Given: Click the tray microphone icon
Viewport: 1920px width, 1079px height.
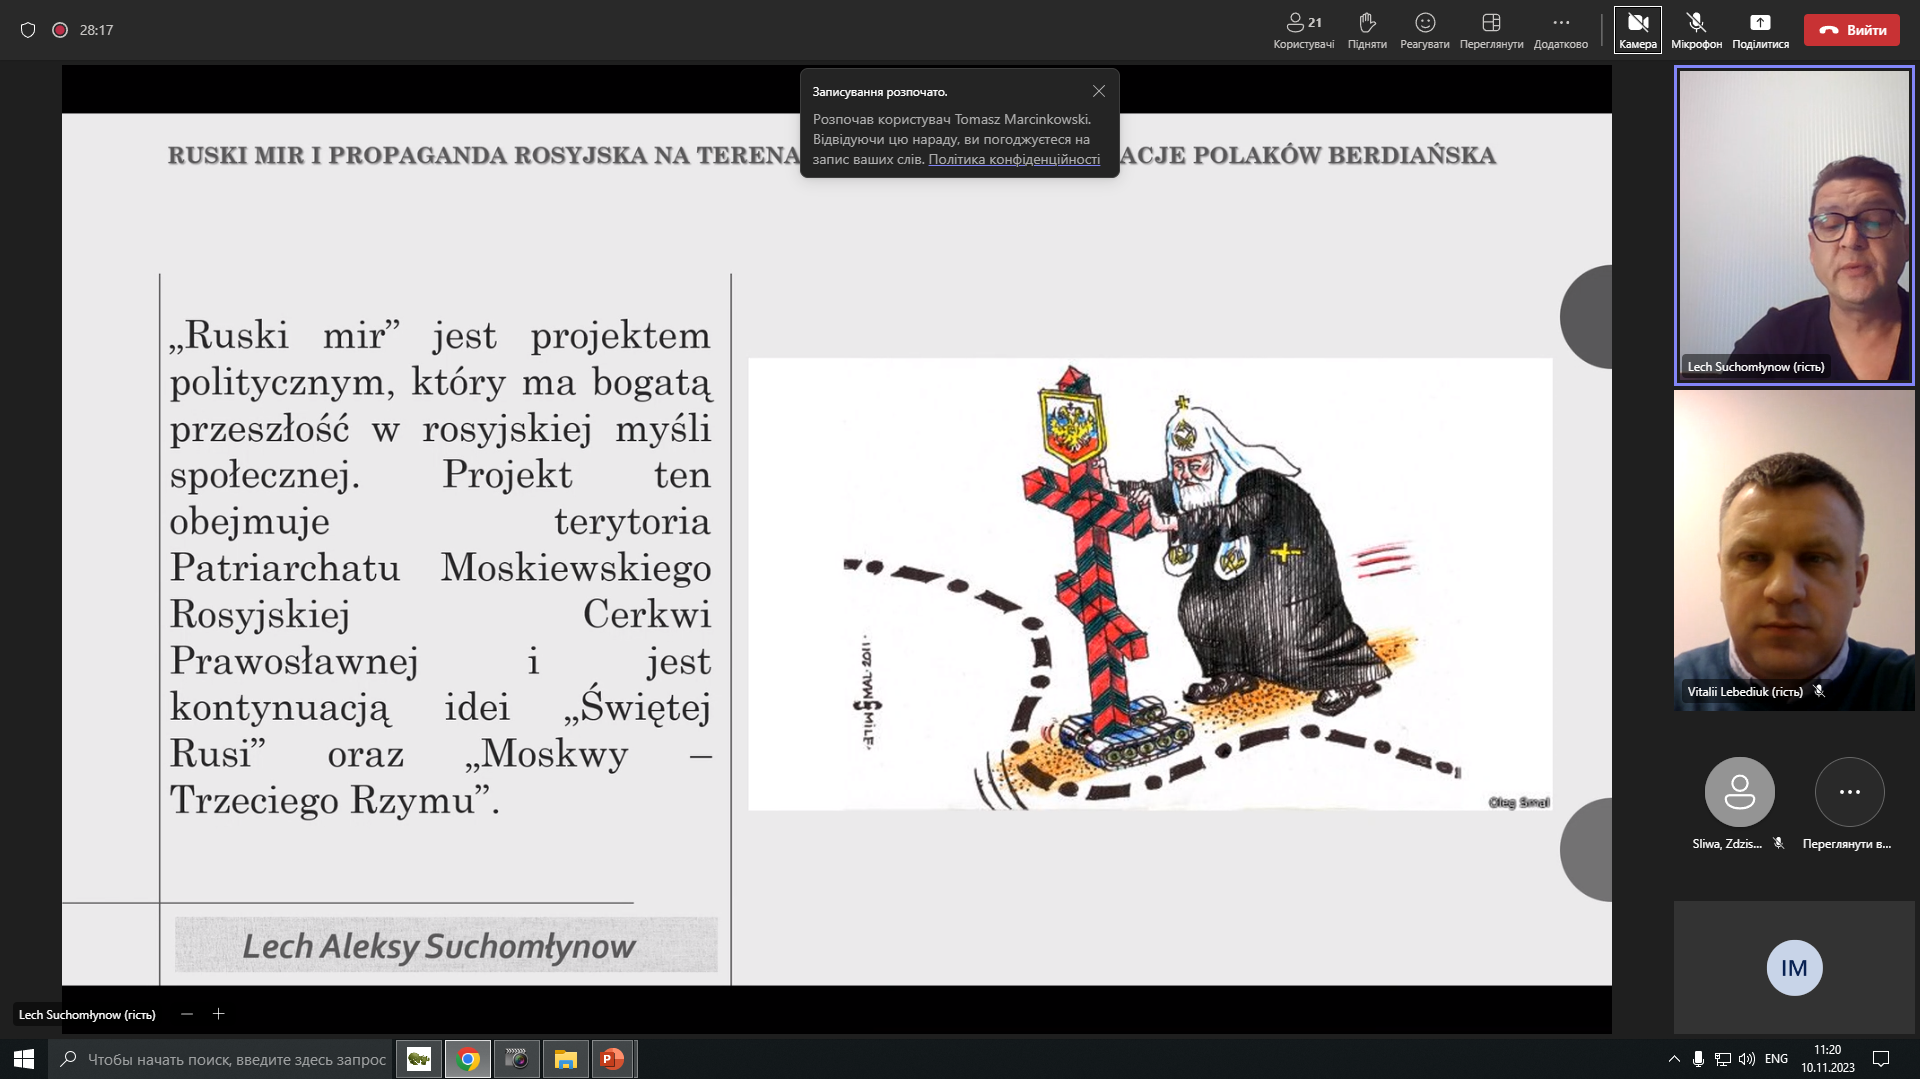Looking at the screenshot, I should tap(1698, 1059).
